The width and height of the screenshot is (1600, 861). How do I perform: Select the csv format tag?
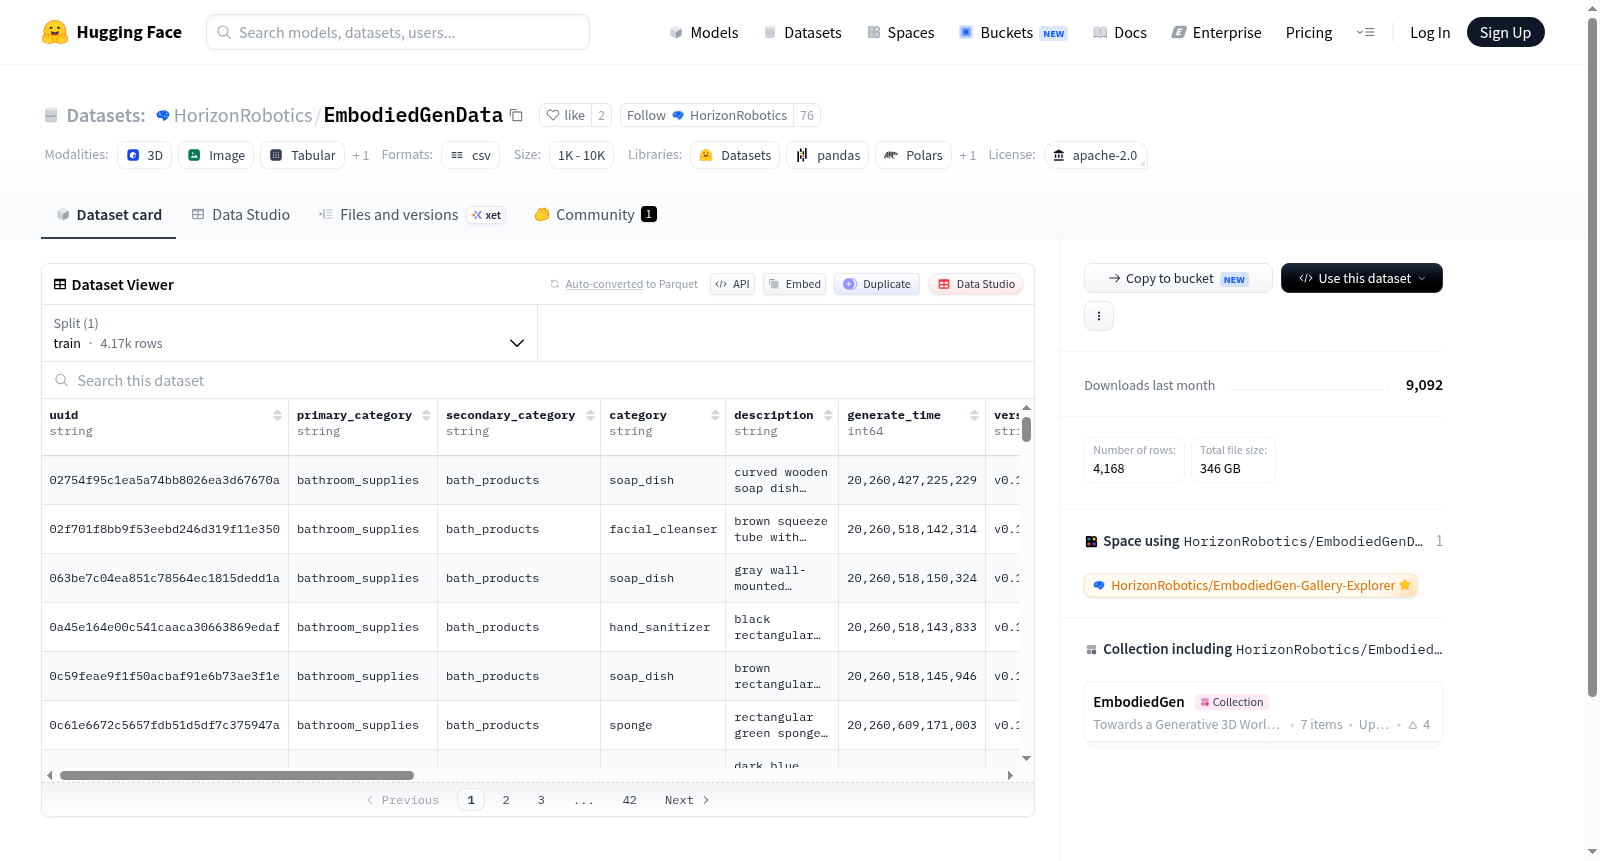coord(470,155)
